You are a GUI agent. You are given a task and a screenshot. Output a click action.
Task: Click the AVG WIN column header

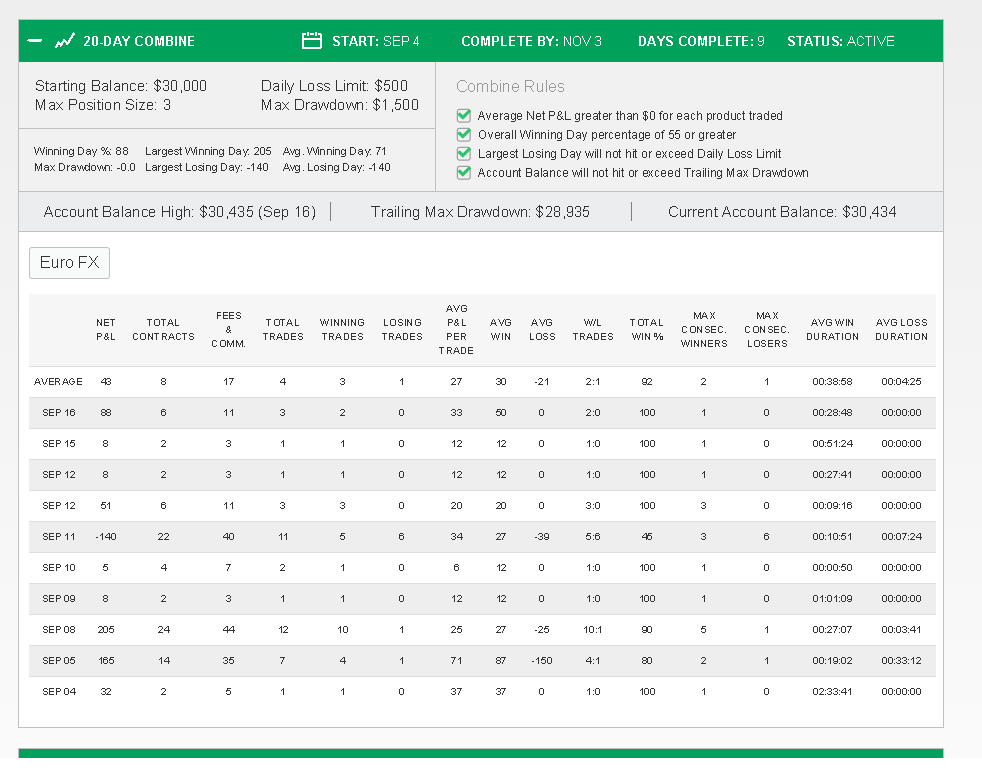click(x=500, y=330)
